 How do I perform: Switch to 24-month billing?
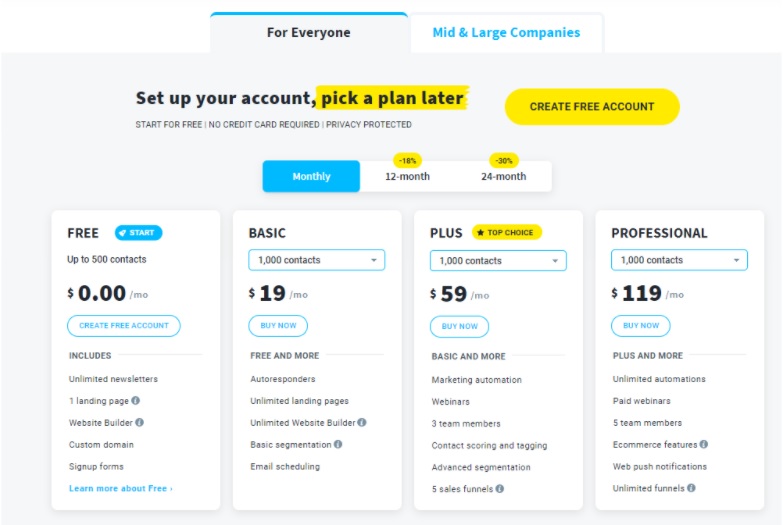click(503, 176)
